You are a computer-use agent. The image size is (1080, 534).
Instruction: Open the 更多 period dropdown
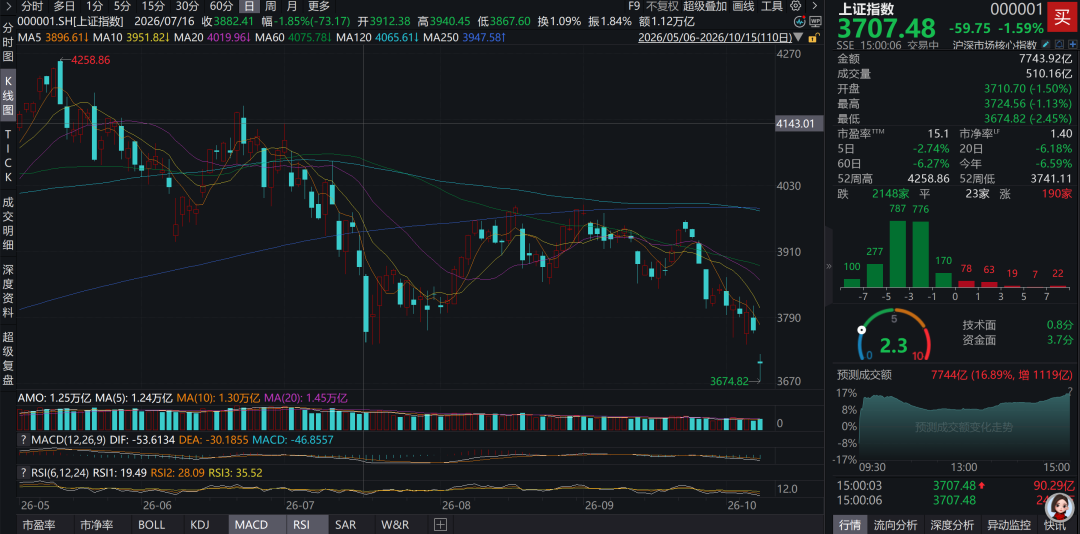(319, 6)
